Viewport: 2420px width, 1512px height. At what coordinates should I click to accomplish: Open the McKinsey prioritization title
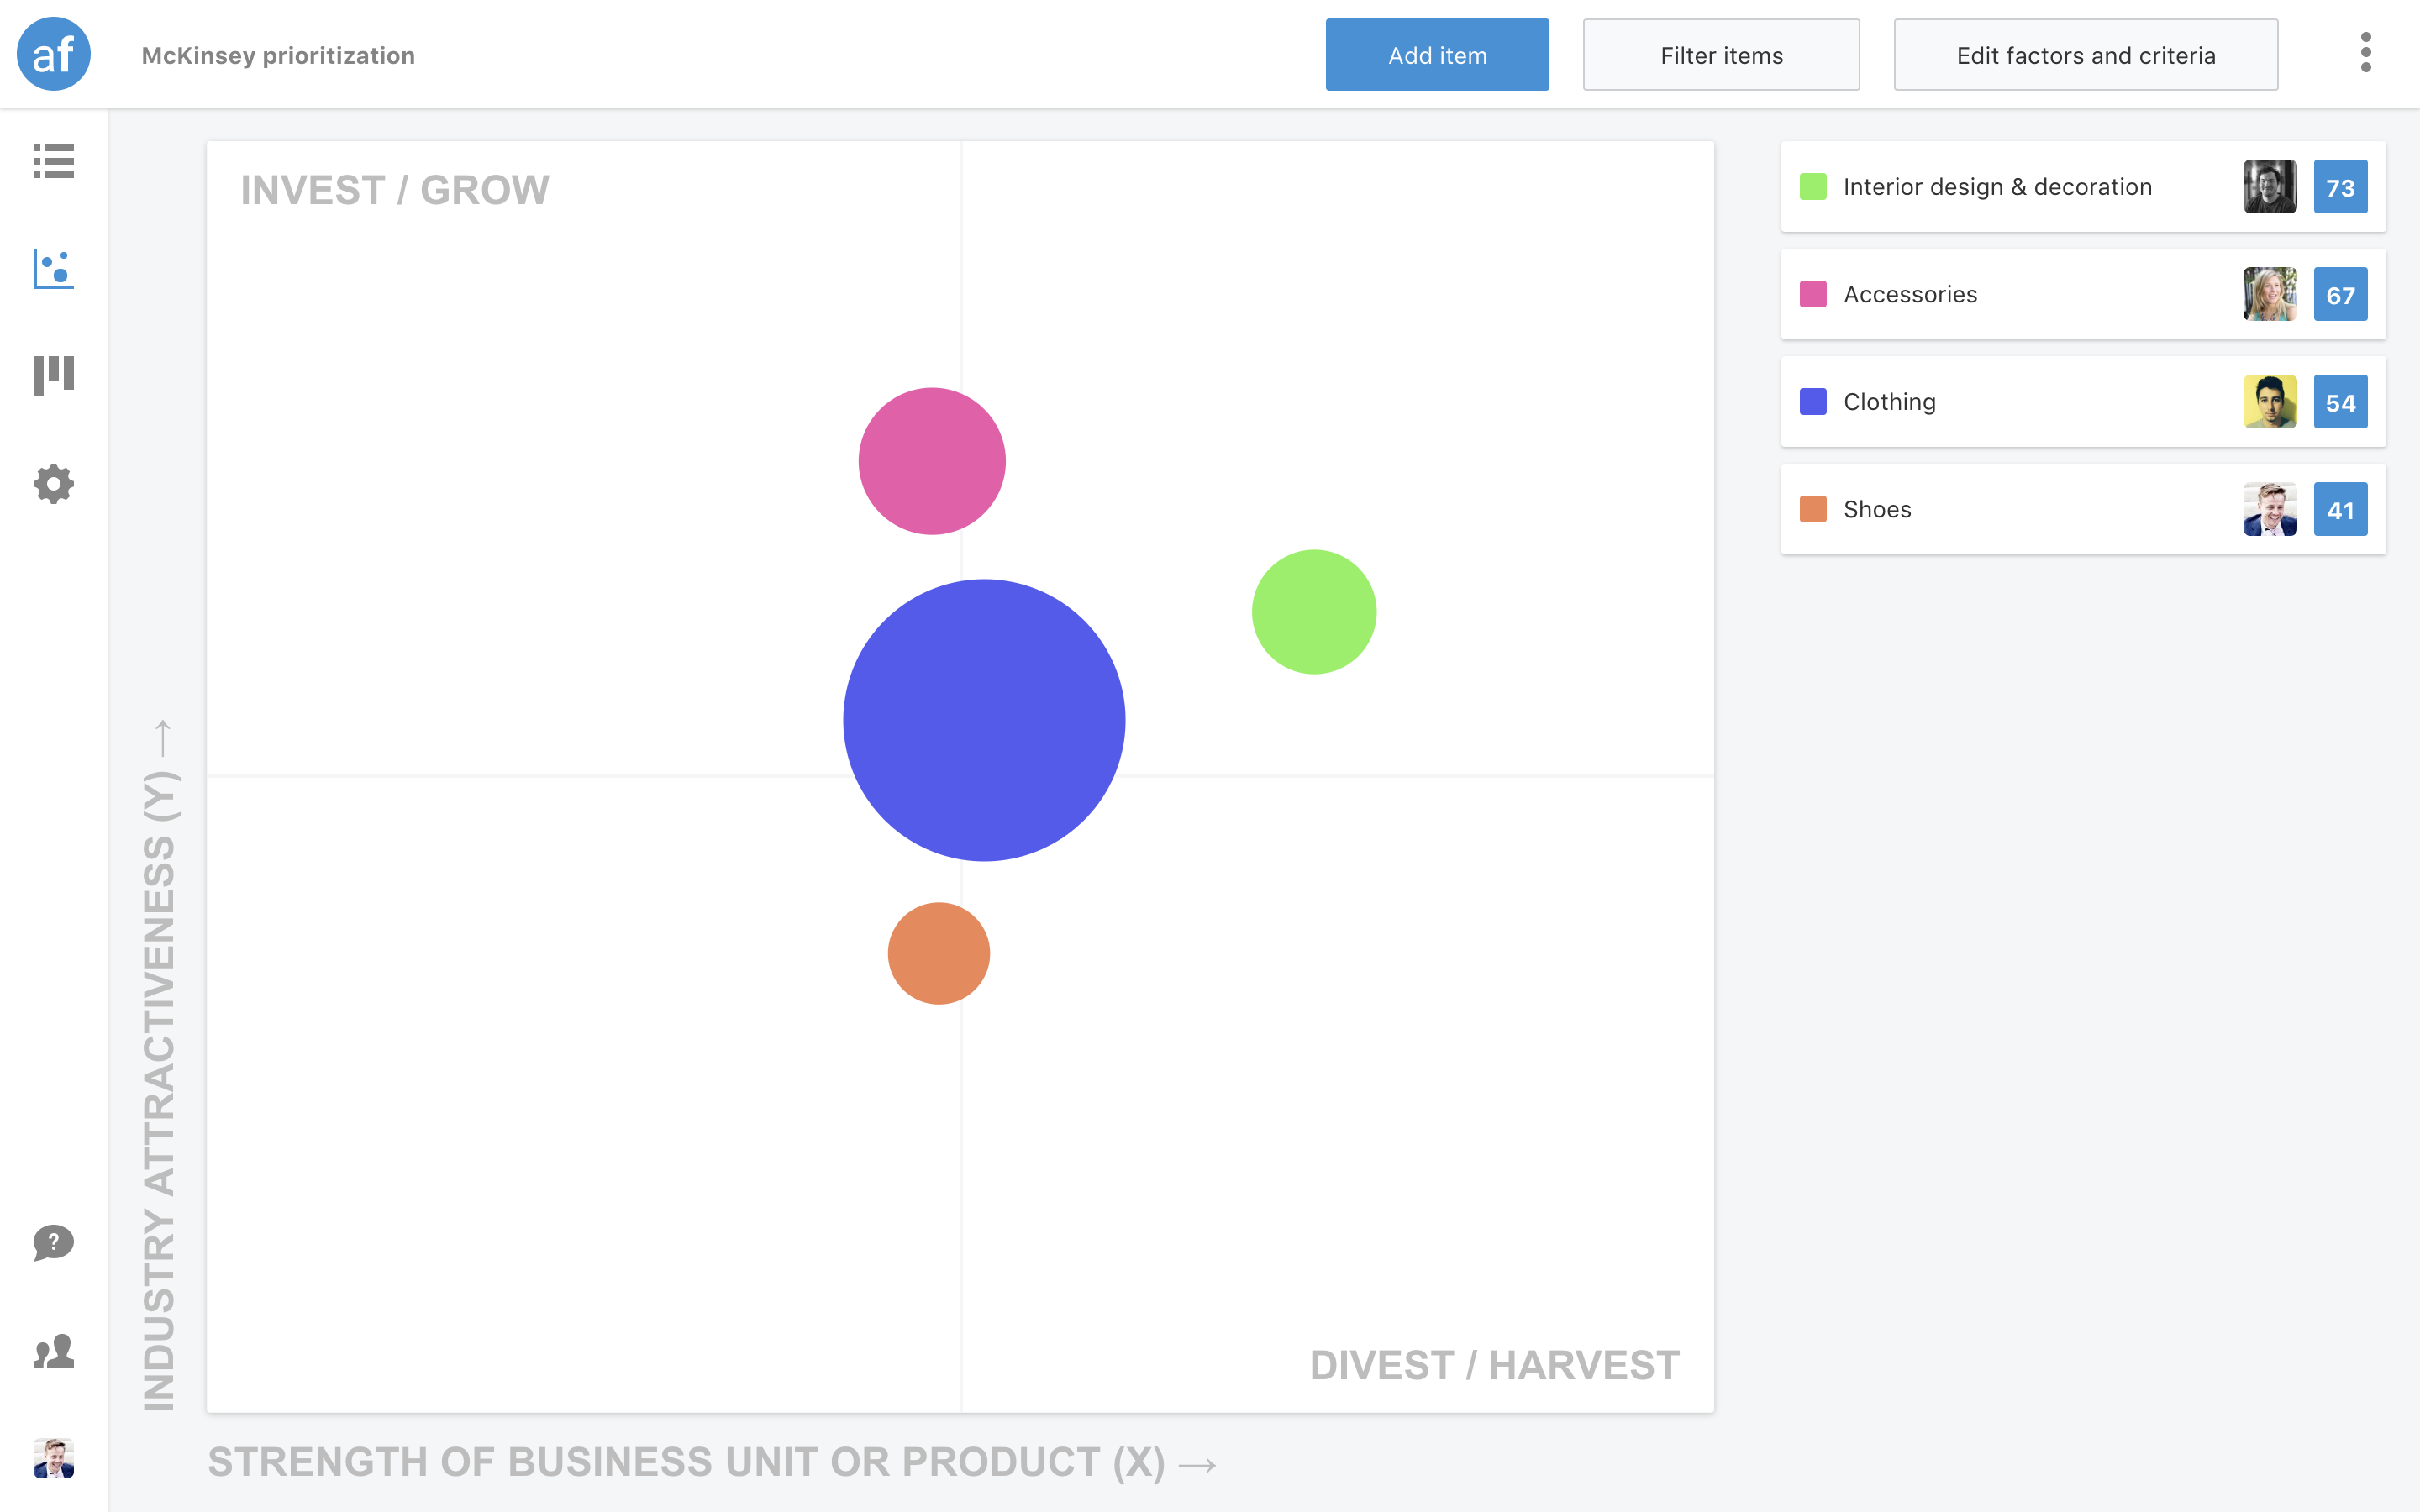(x=277, y=55)
